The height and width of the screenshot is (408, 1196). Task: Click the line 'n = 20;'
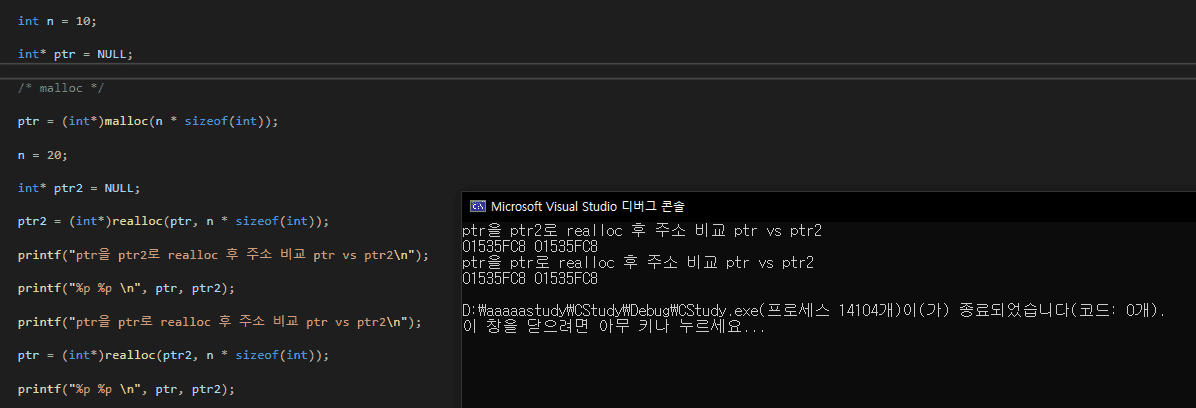pyautogui.click(x=43, y=155)
